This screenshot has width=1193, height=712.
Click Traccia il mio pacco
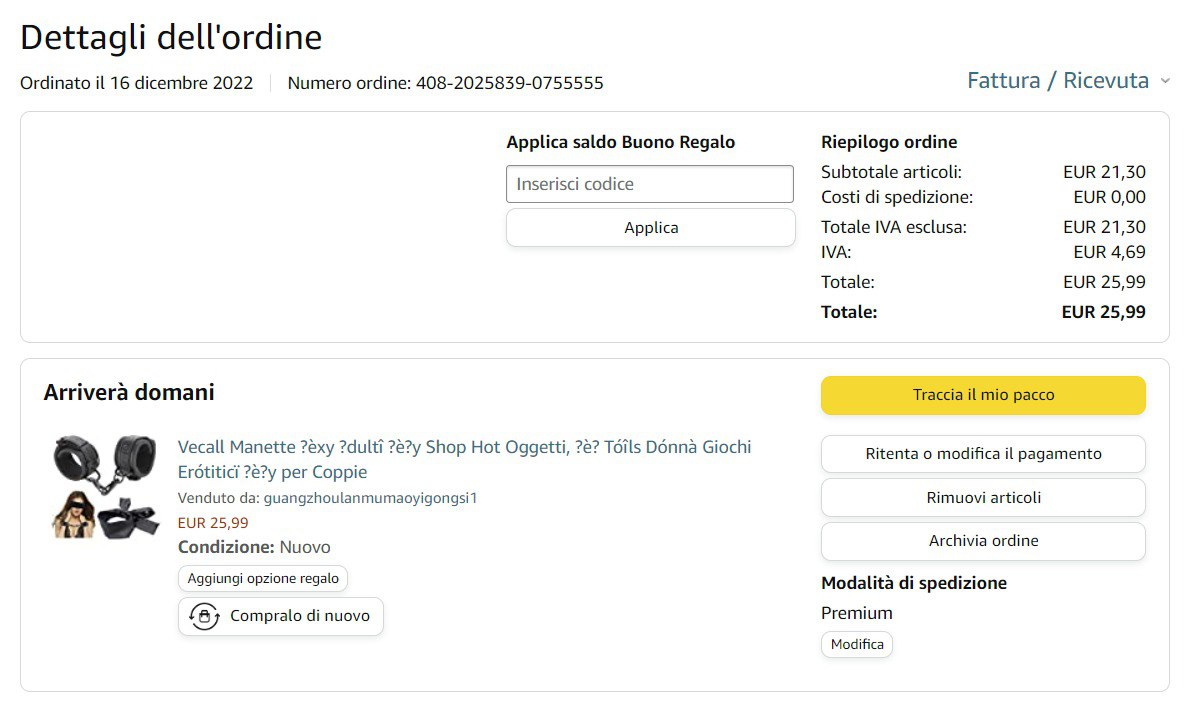coord(983,395)
